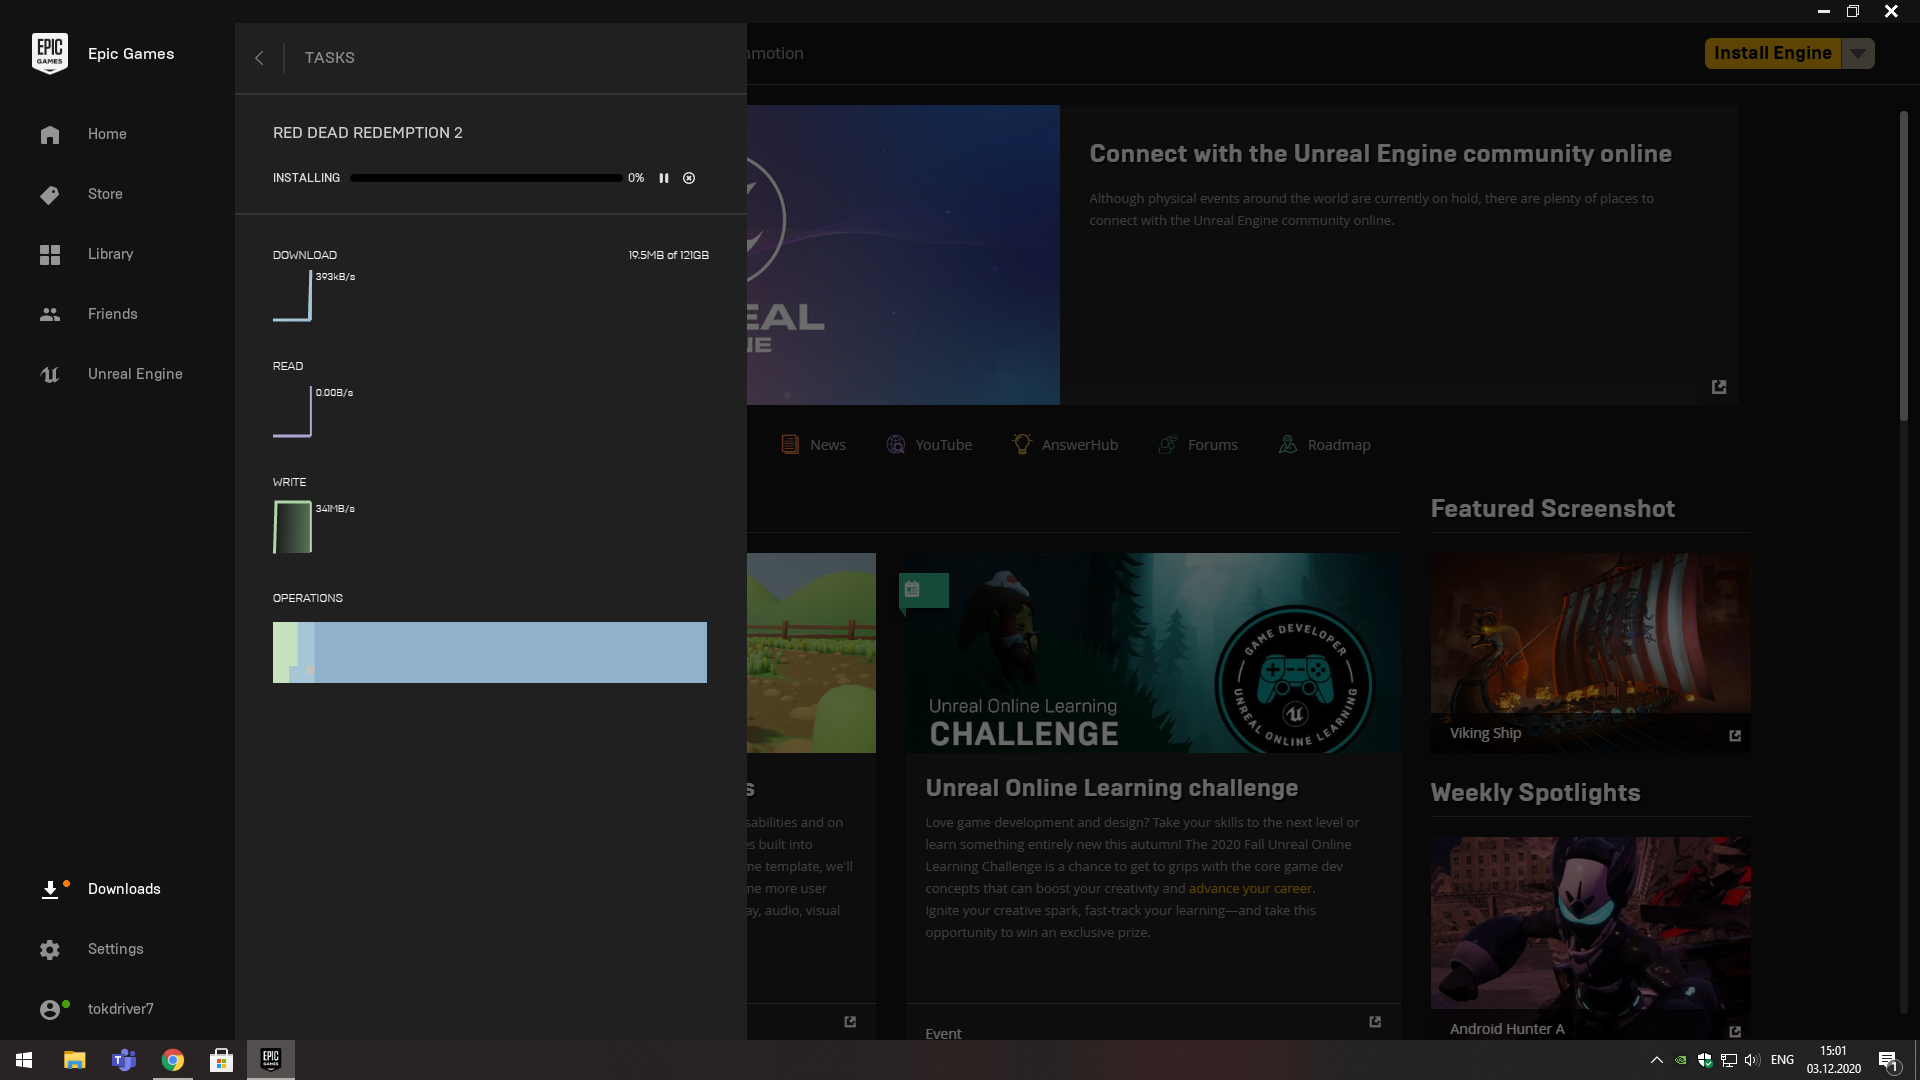Click the installing progress bar
Screen dimensions: 1920x1080
(x=486, y=178)
